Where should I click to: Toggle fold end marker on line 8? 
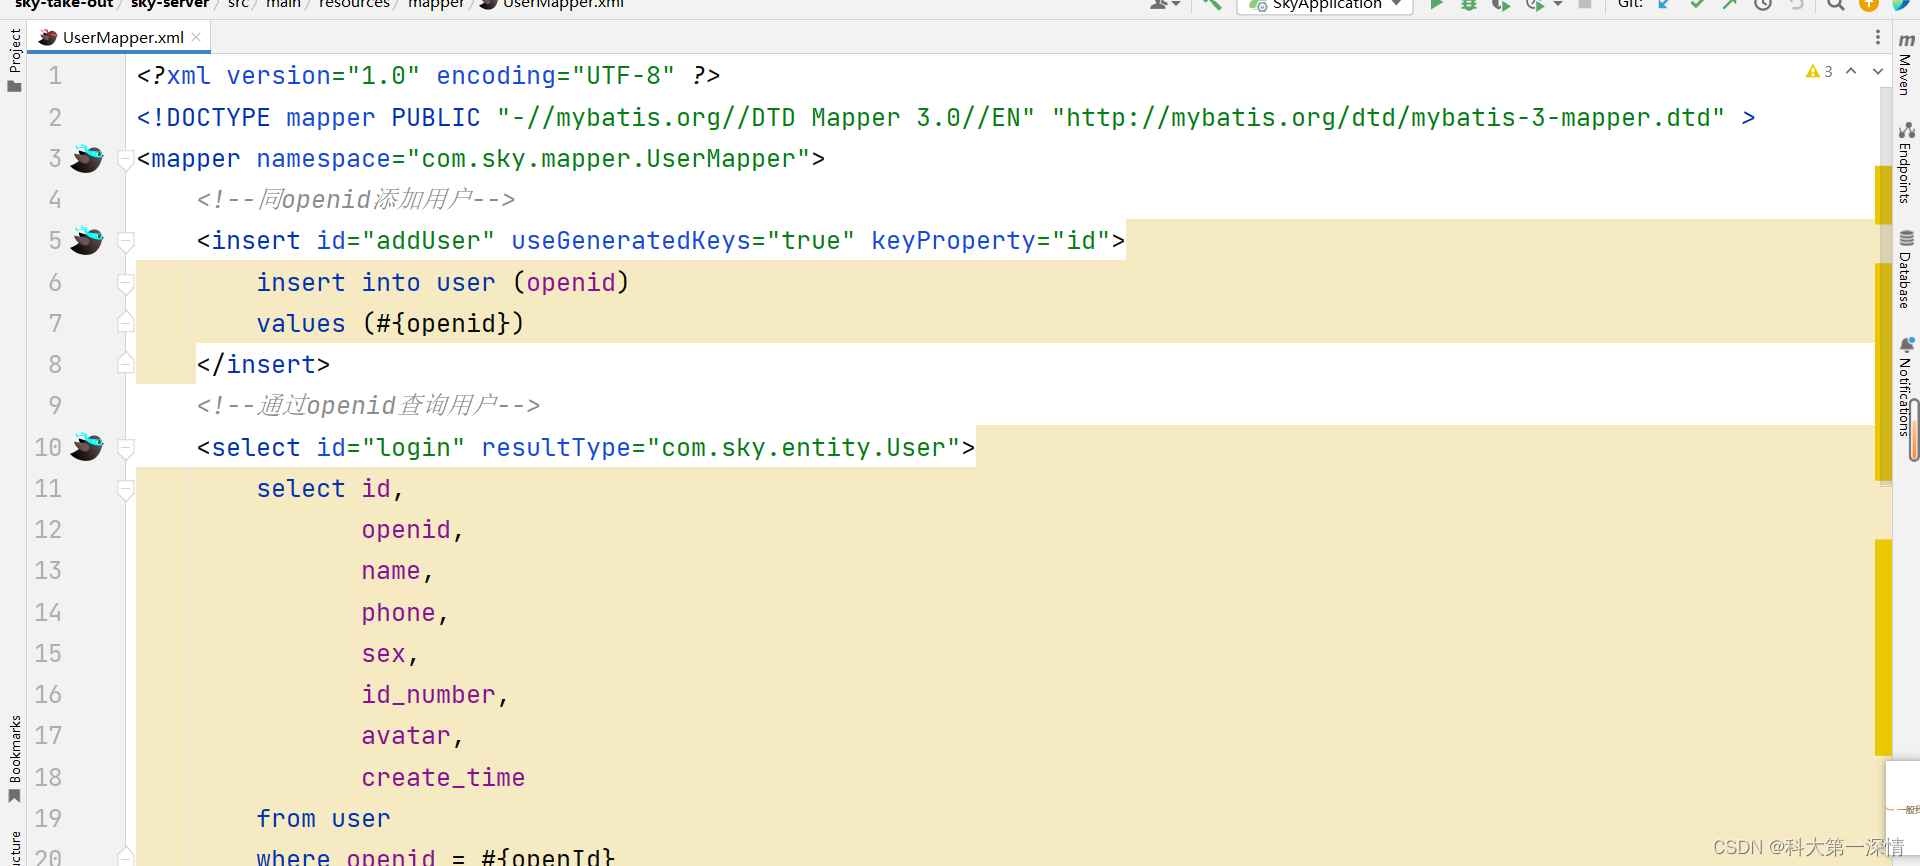tap(126, 364)
